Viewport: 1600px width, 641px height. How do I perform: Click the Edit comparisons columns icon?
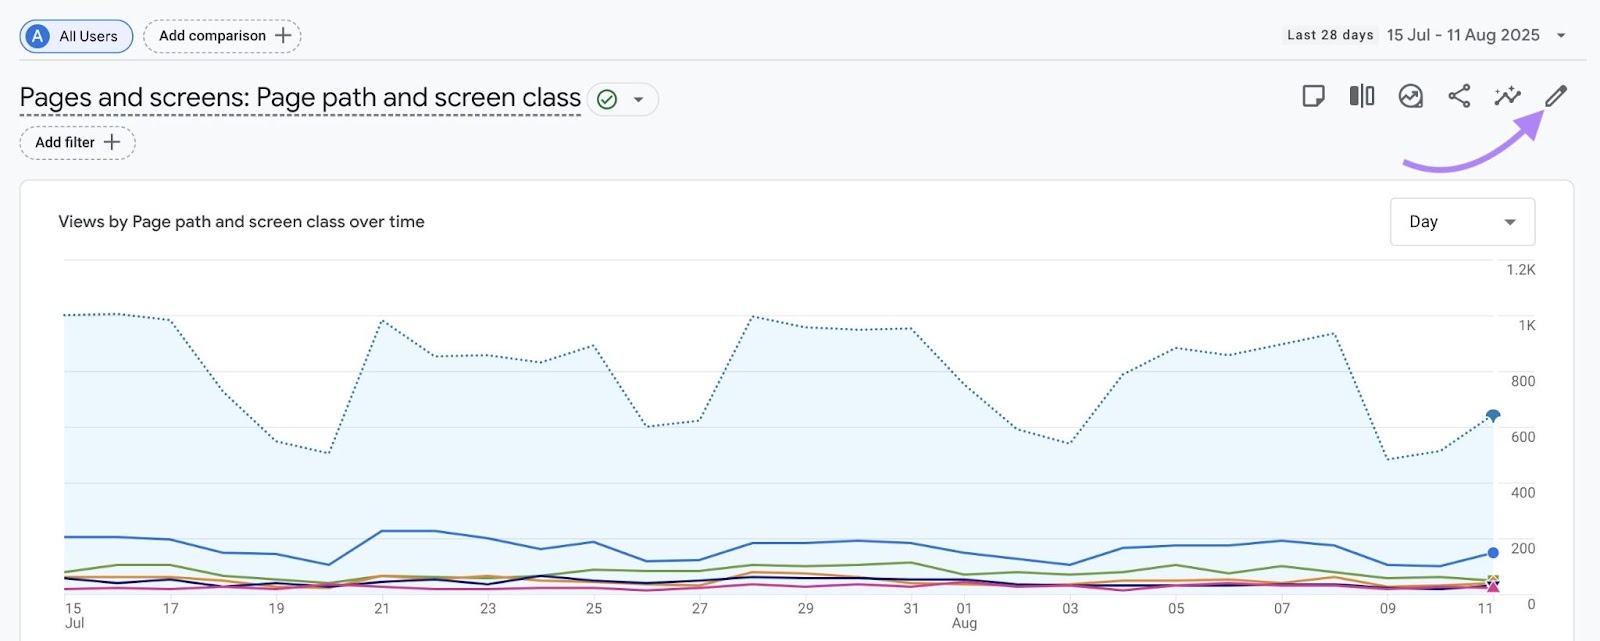click(x=1362, y=96)
